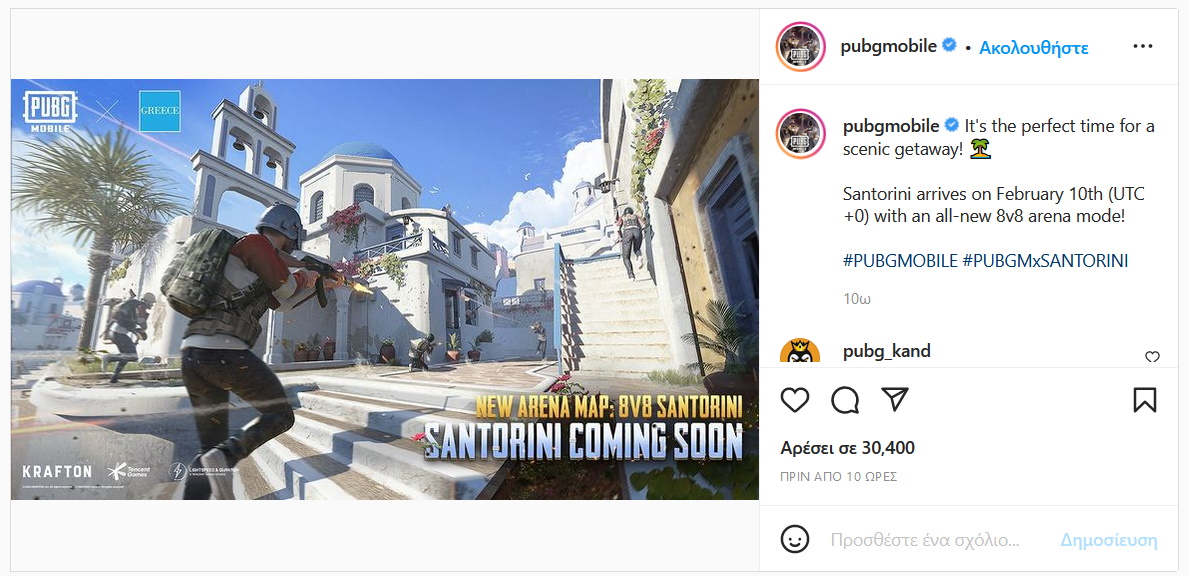Like the pubg_kand comment heart
This screenshot has height=576, width=1189.
[1152, 356]
